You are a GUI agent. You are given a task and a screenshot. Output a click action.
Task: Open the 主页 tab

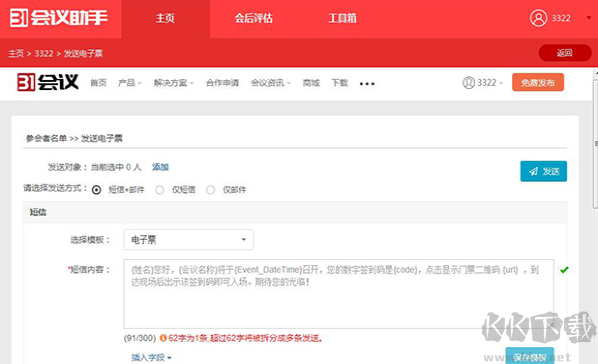coord(165,19)
